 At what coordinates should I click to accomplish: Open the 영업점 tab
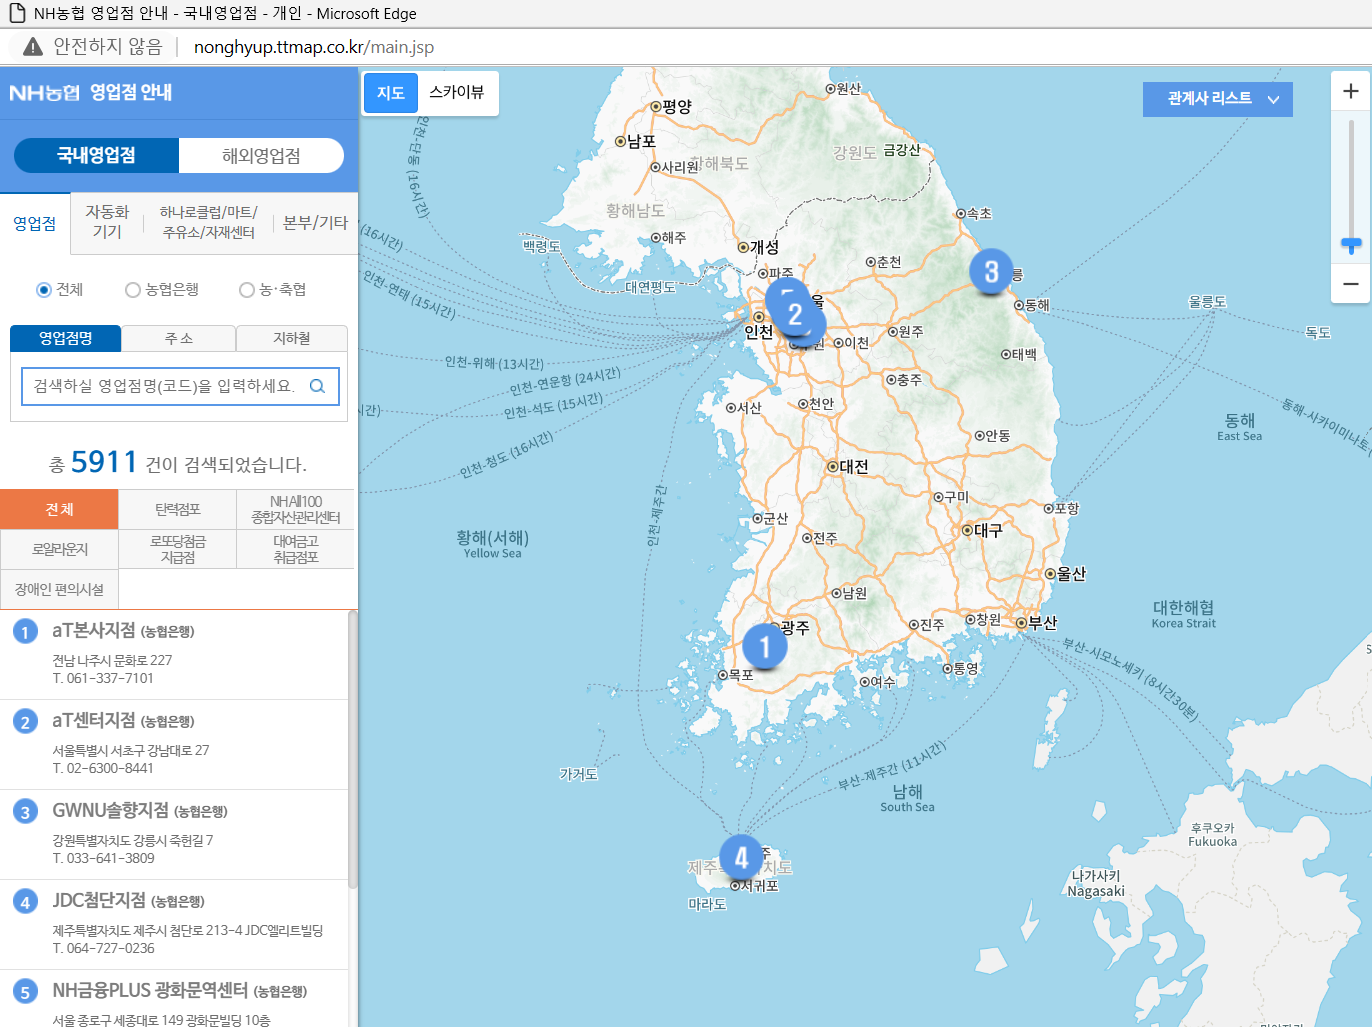click(35, 223)
